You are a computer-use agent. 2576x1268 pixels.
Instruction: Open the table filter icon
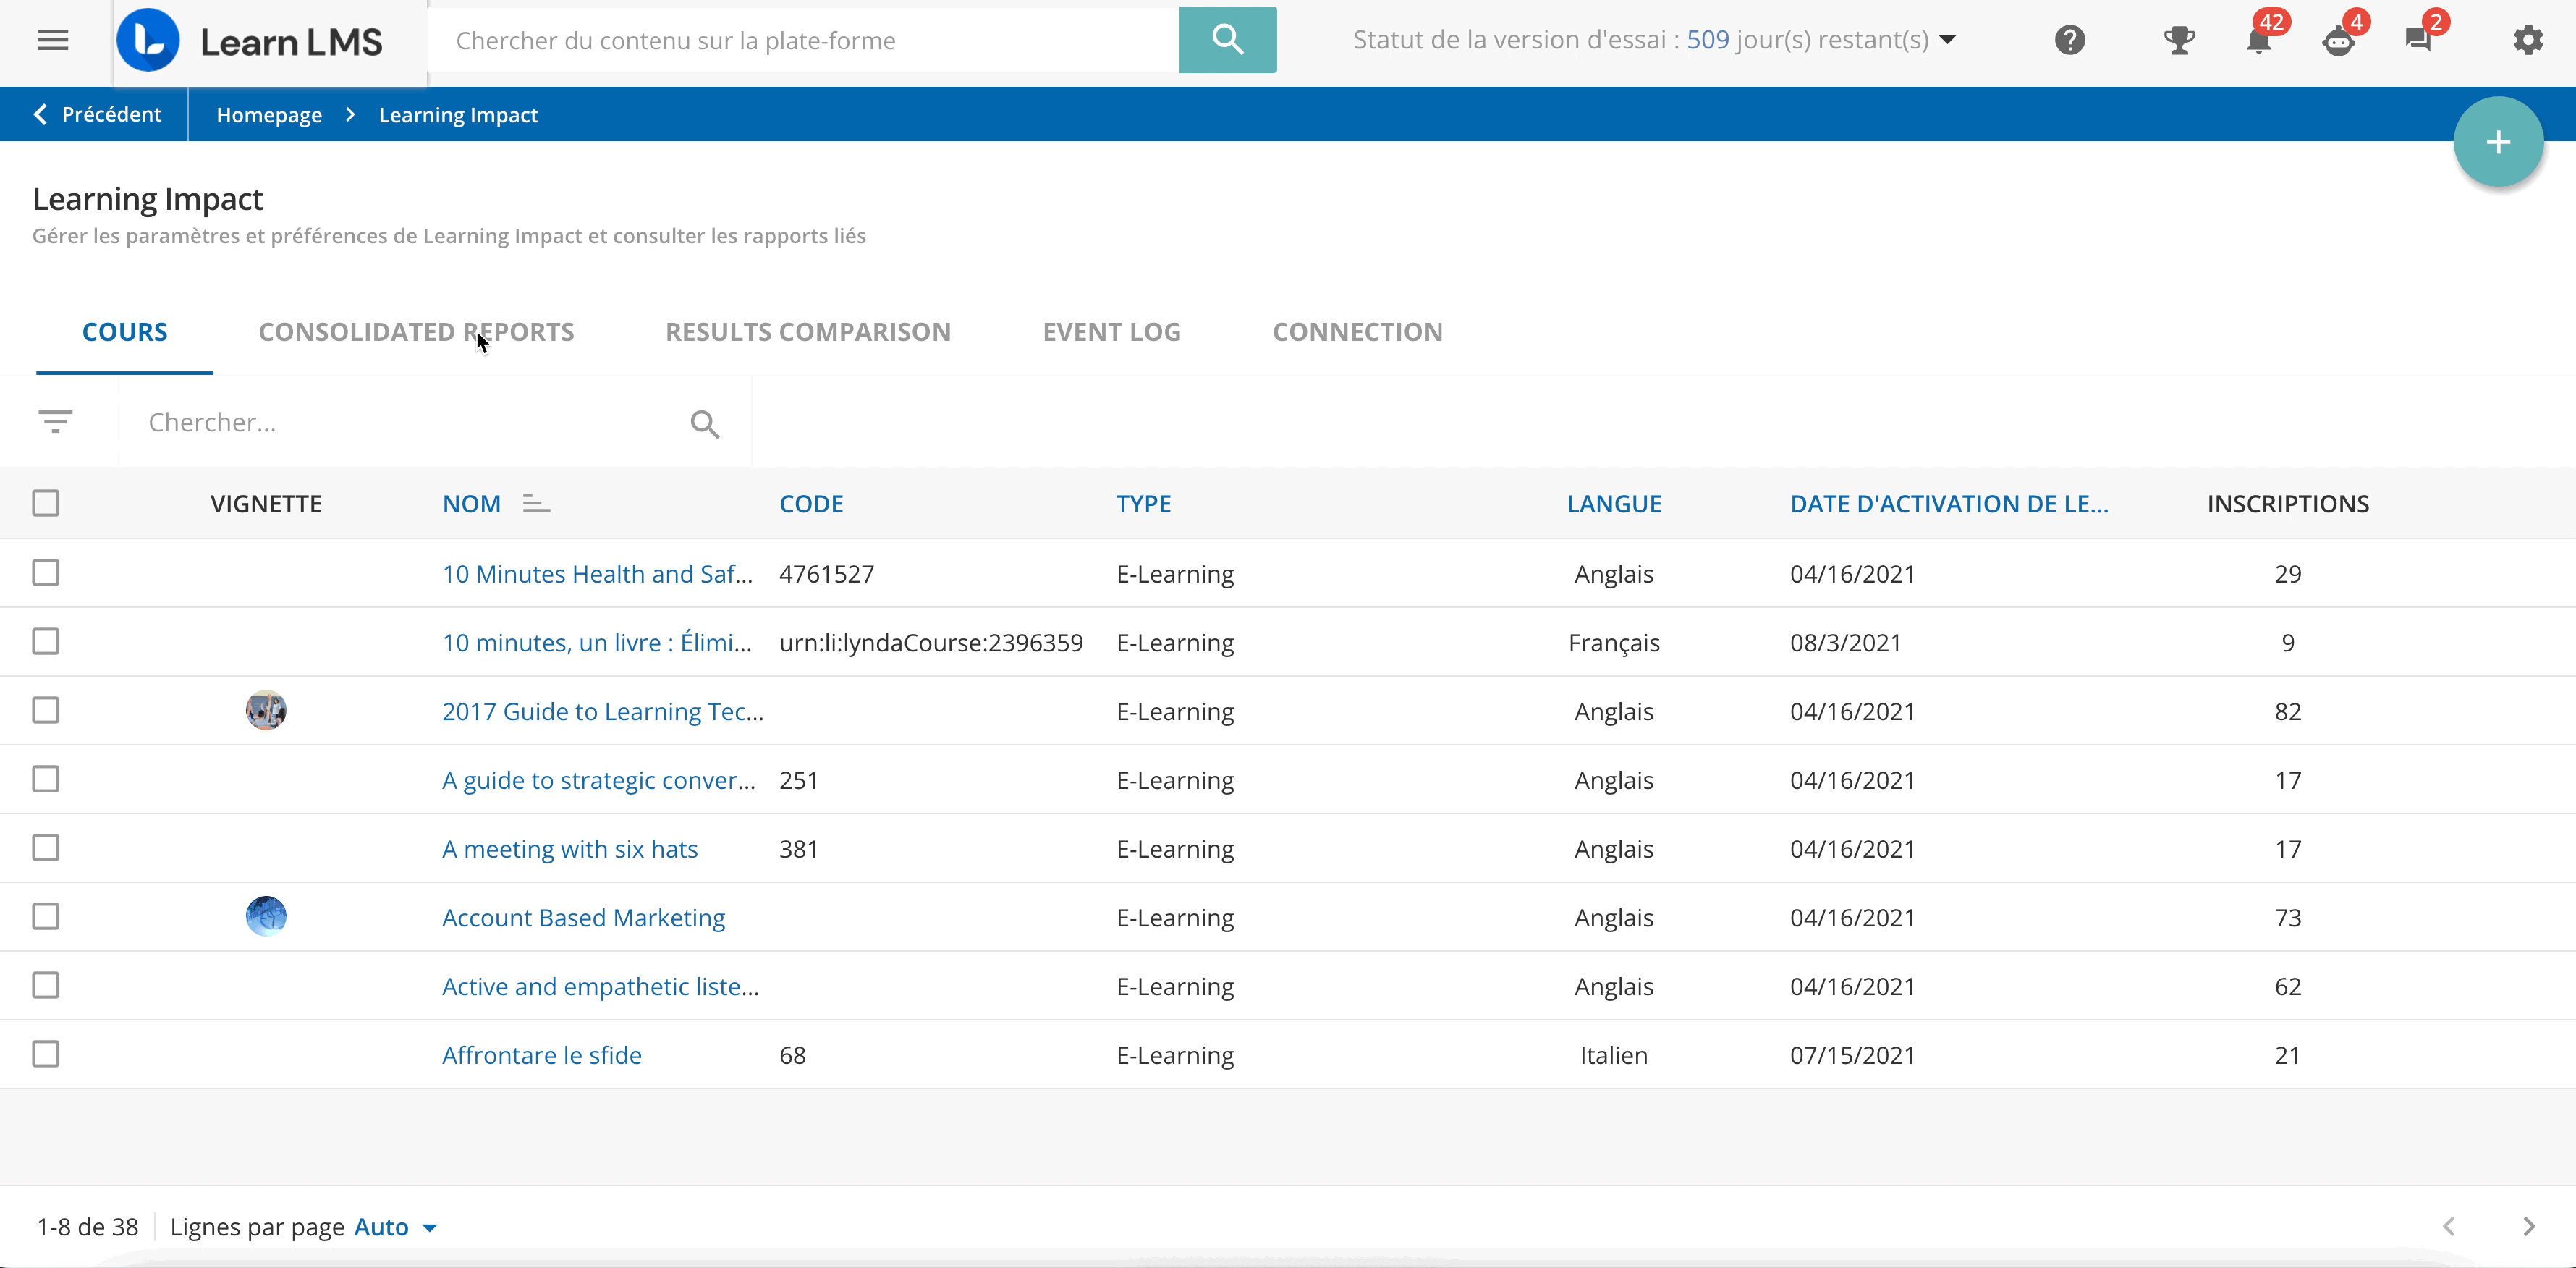pos(56,422)
